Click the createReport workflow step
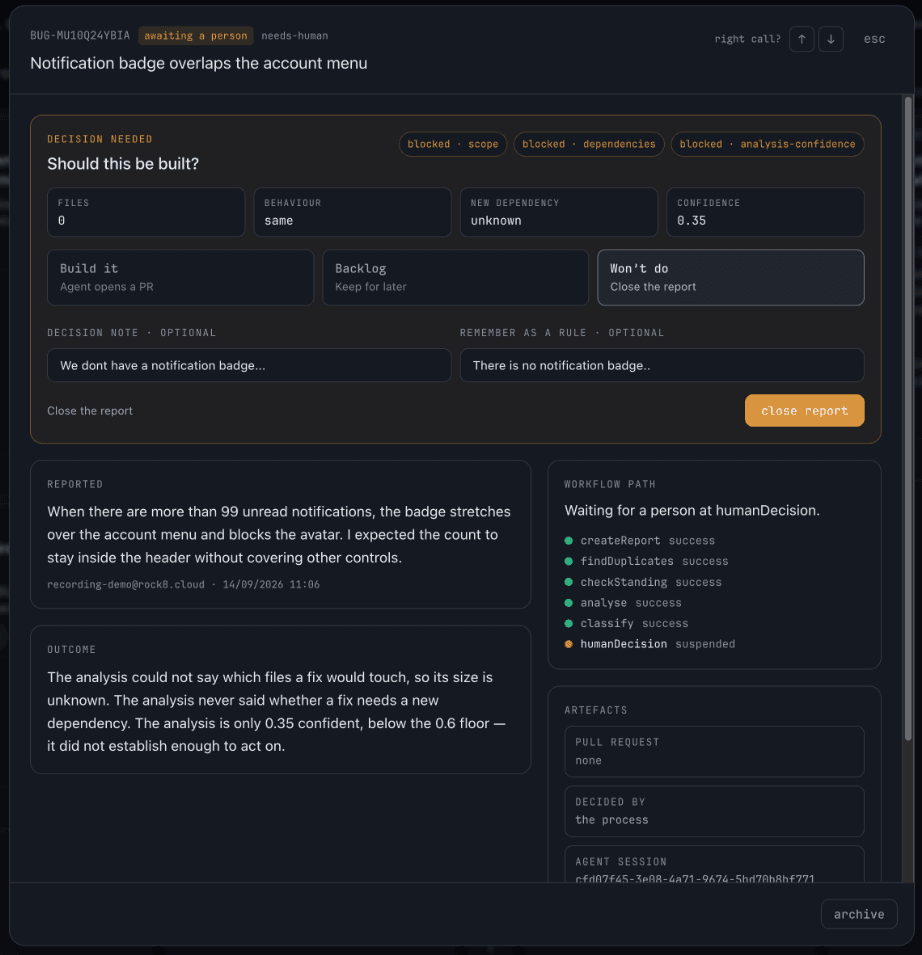Viewport: 922px width, 955px height. 639,541
